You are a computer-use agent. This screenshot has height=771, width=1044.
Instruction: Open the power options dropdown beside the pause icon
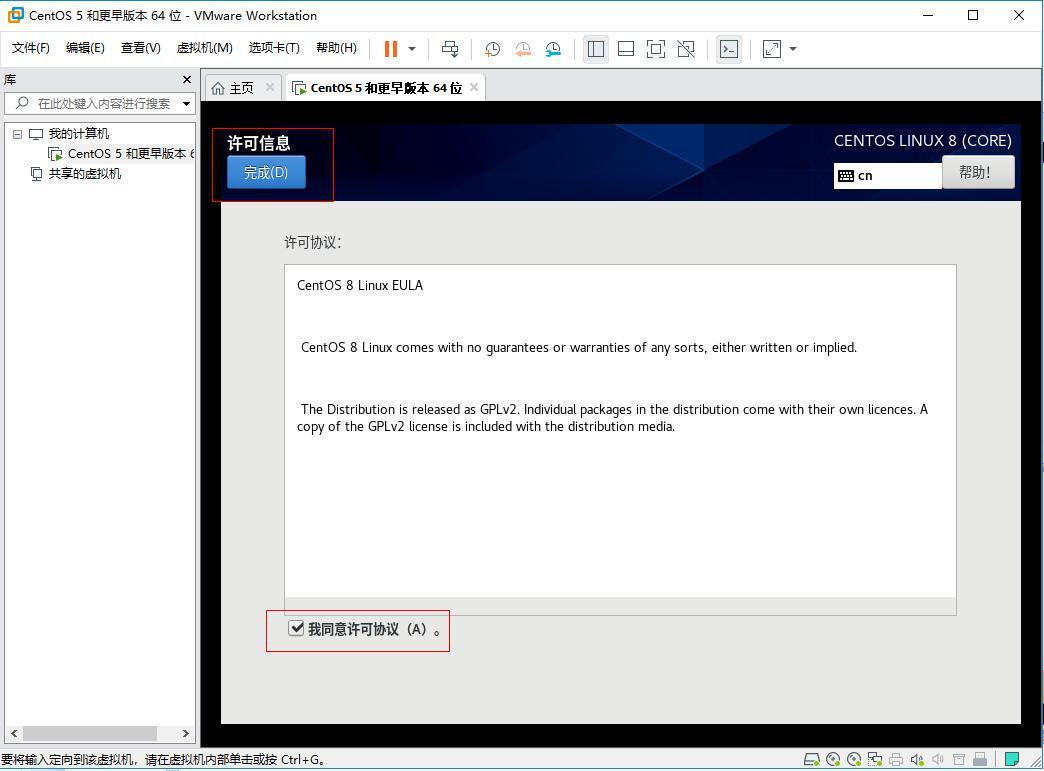412,49
